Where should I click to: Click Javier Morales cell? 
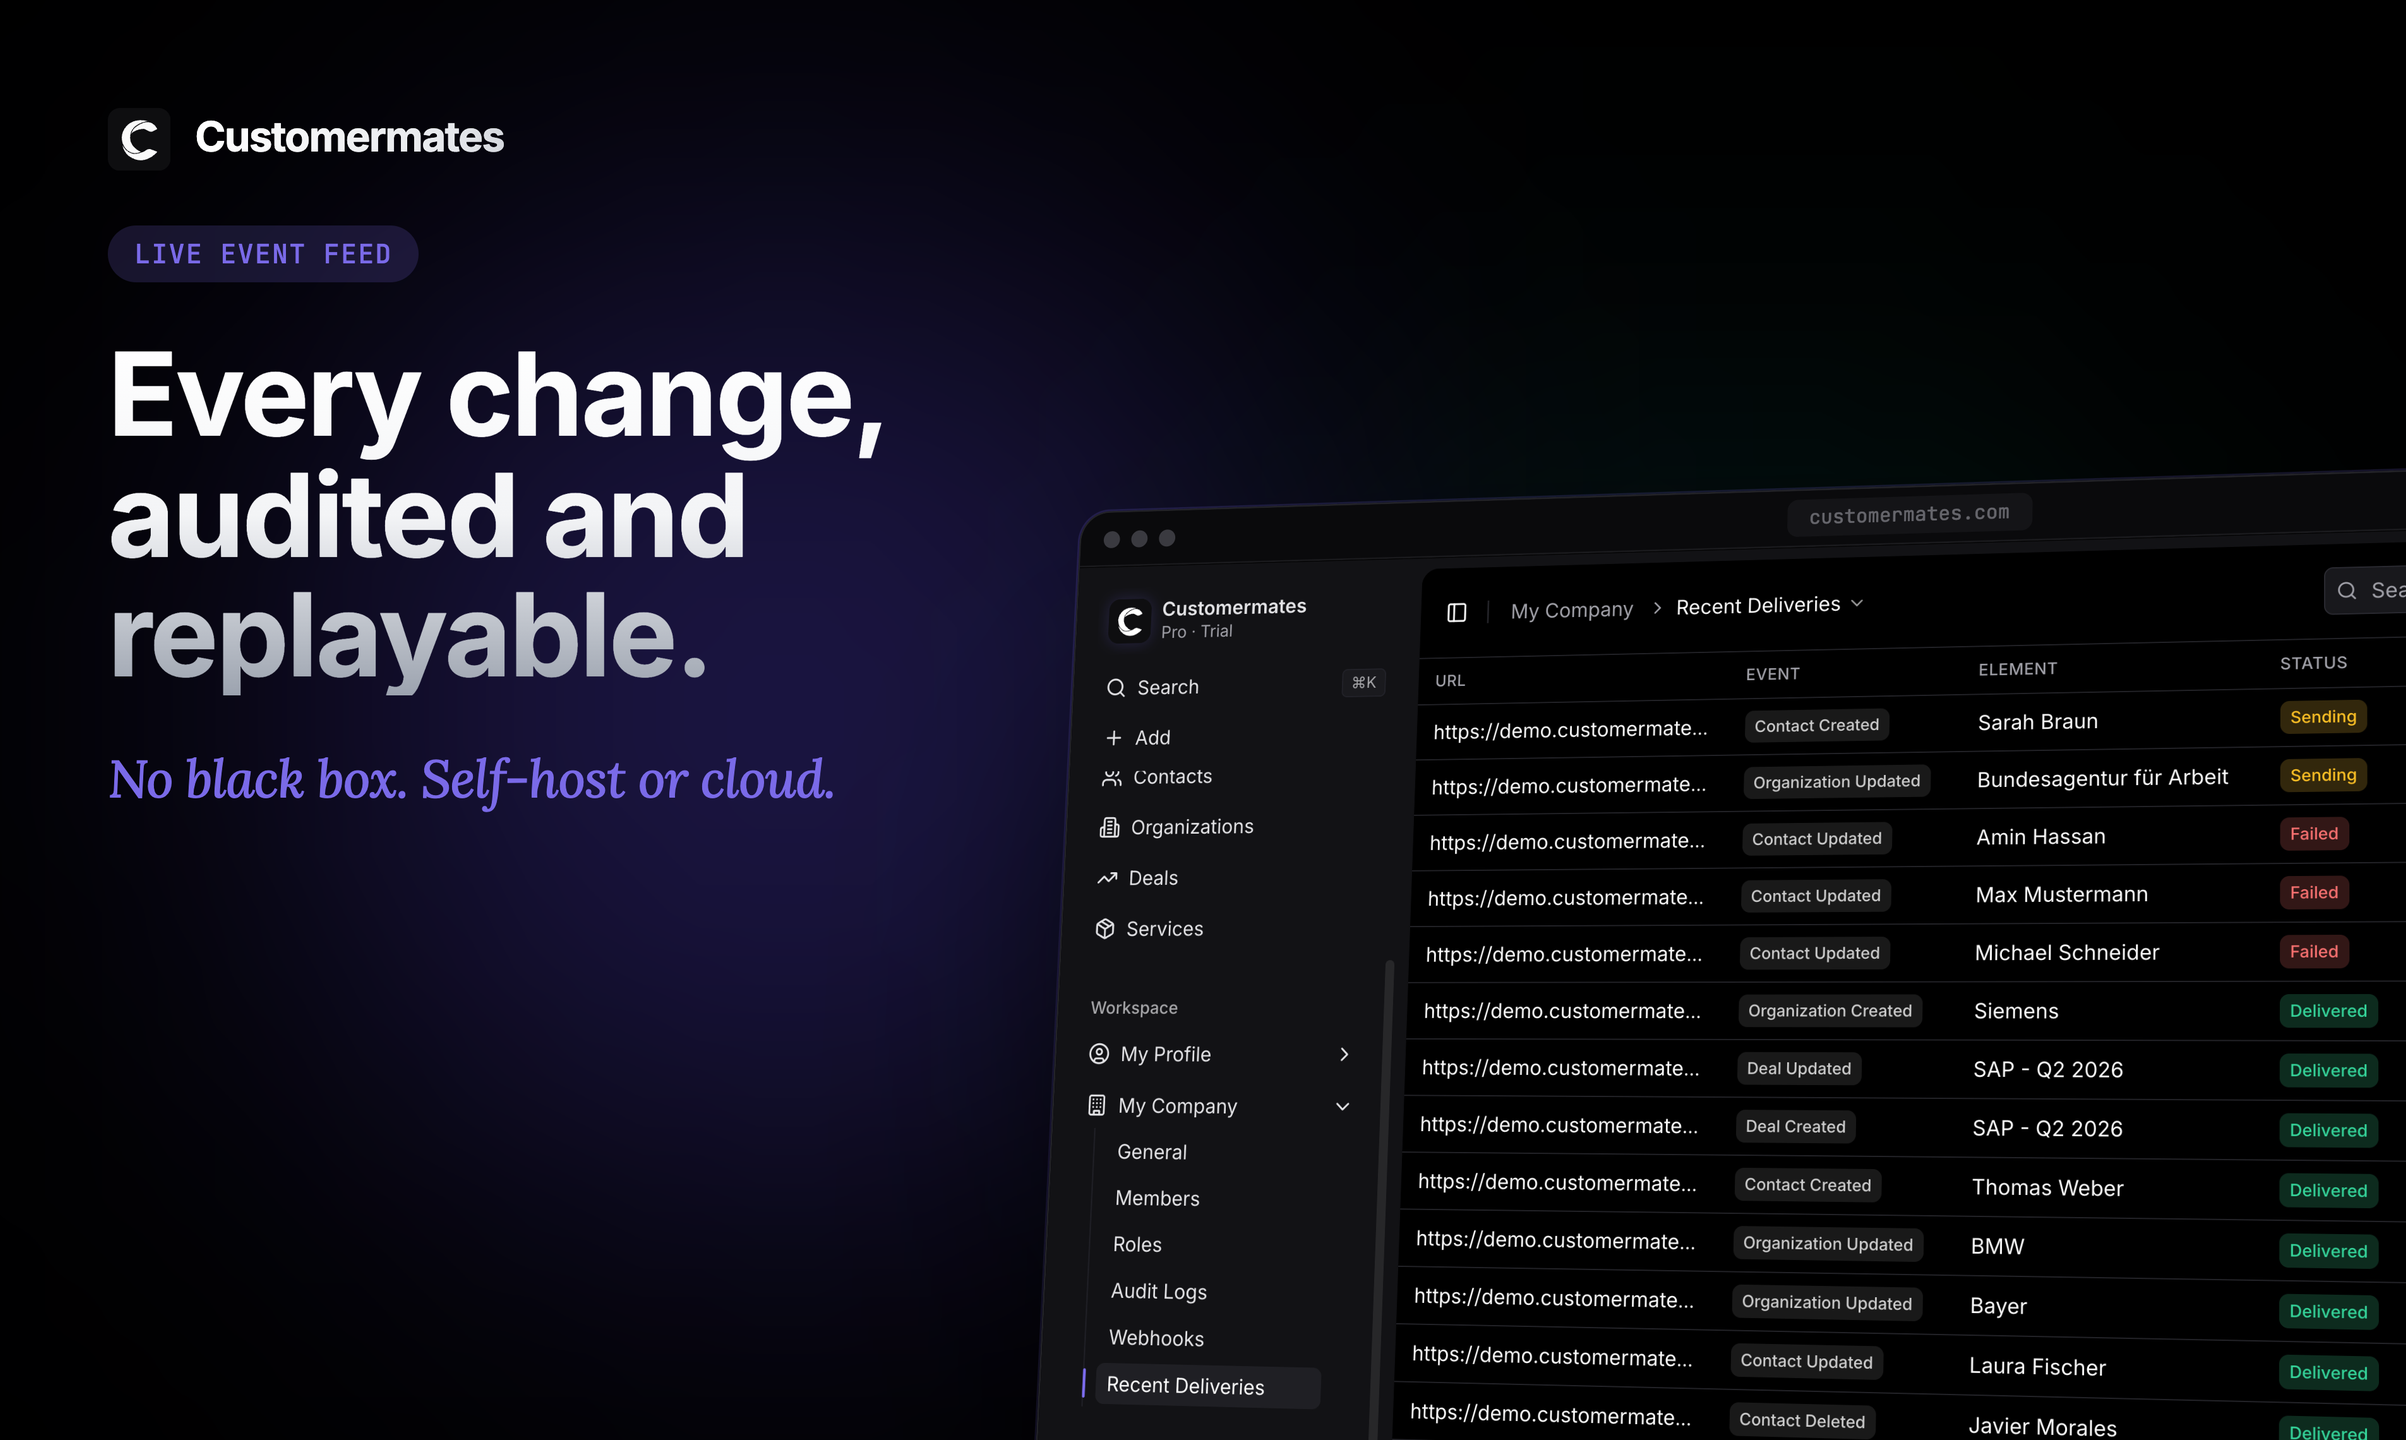2042,1428
